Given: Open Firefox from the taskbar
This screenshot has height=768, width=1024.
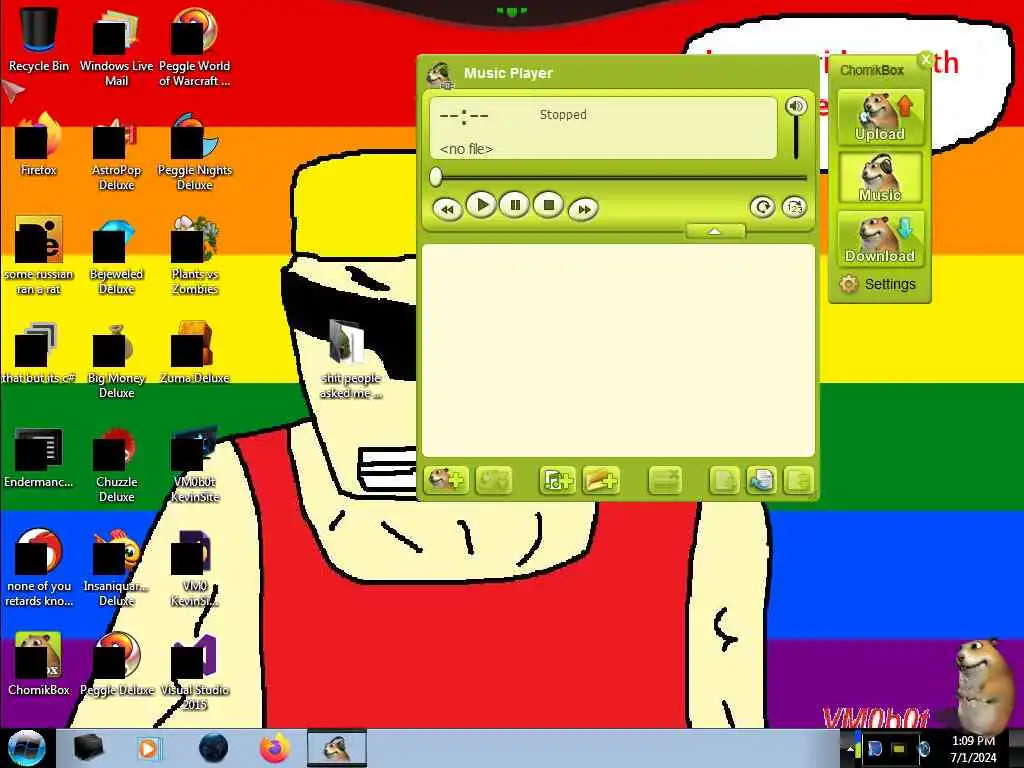Looking at the screenshot, I should pos(275,748).
